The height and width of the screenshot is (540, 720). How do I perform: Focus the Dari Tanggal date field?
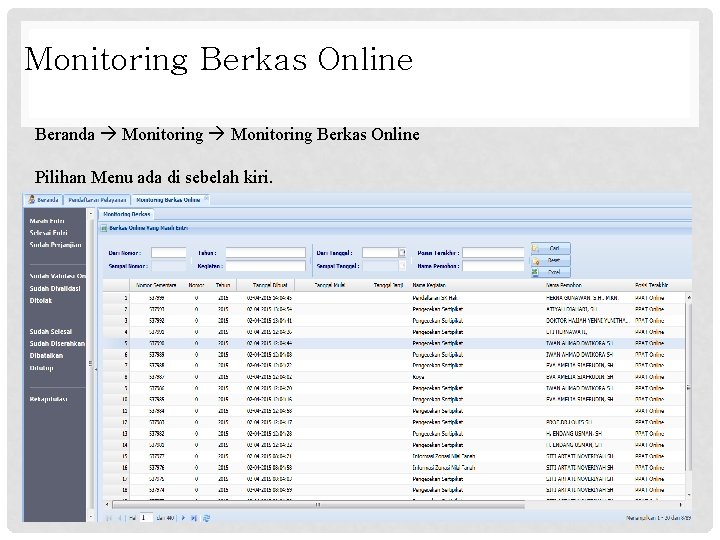coord(380,253)
